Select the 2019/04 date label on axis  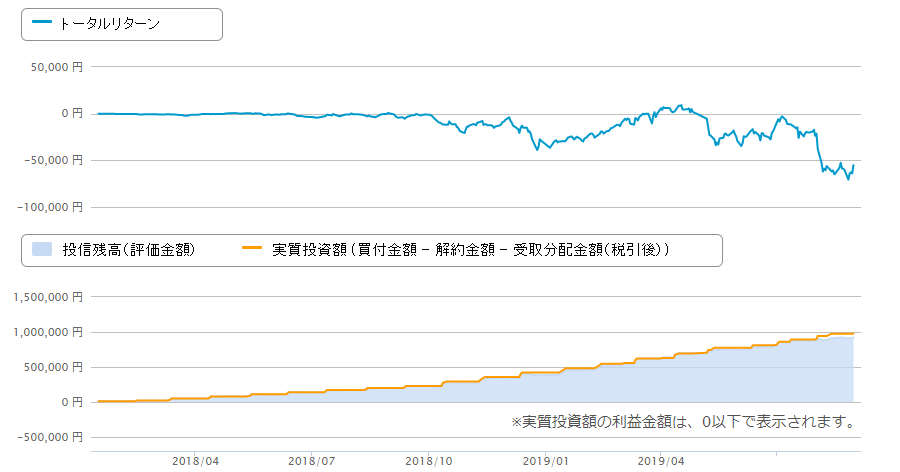coord(661,461)
